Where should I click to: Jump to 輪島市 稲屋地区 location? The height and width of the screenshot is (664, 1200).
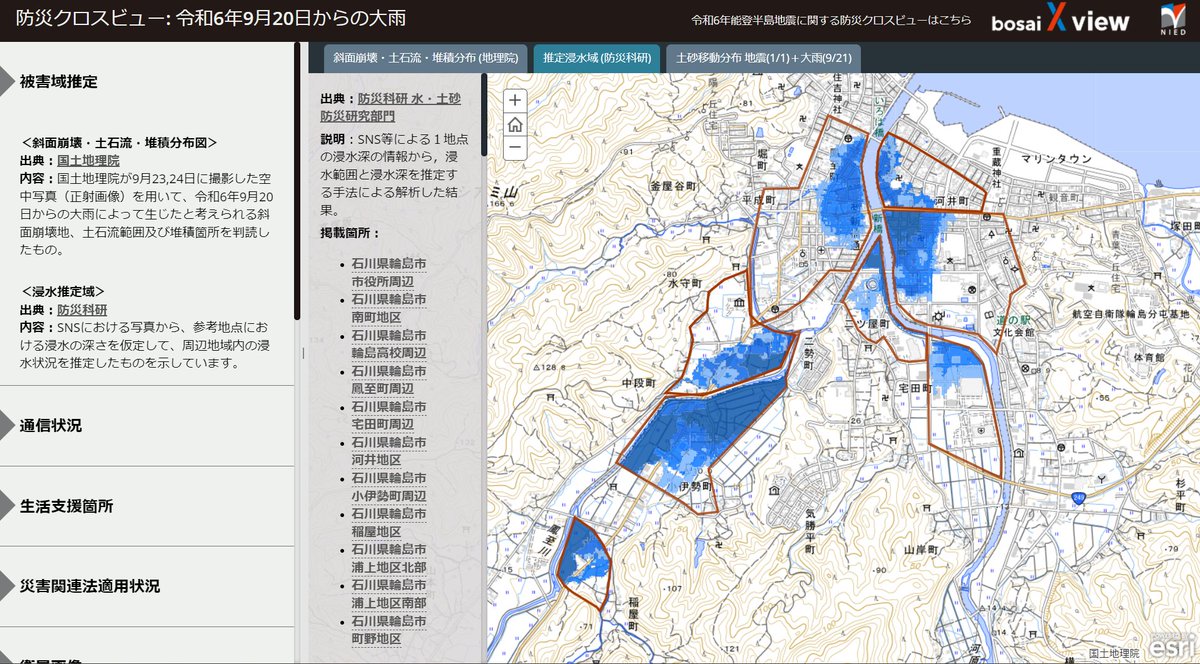tap(389, 523)
